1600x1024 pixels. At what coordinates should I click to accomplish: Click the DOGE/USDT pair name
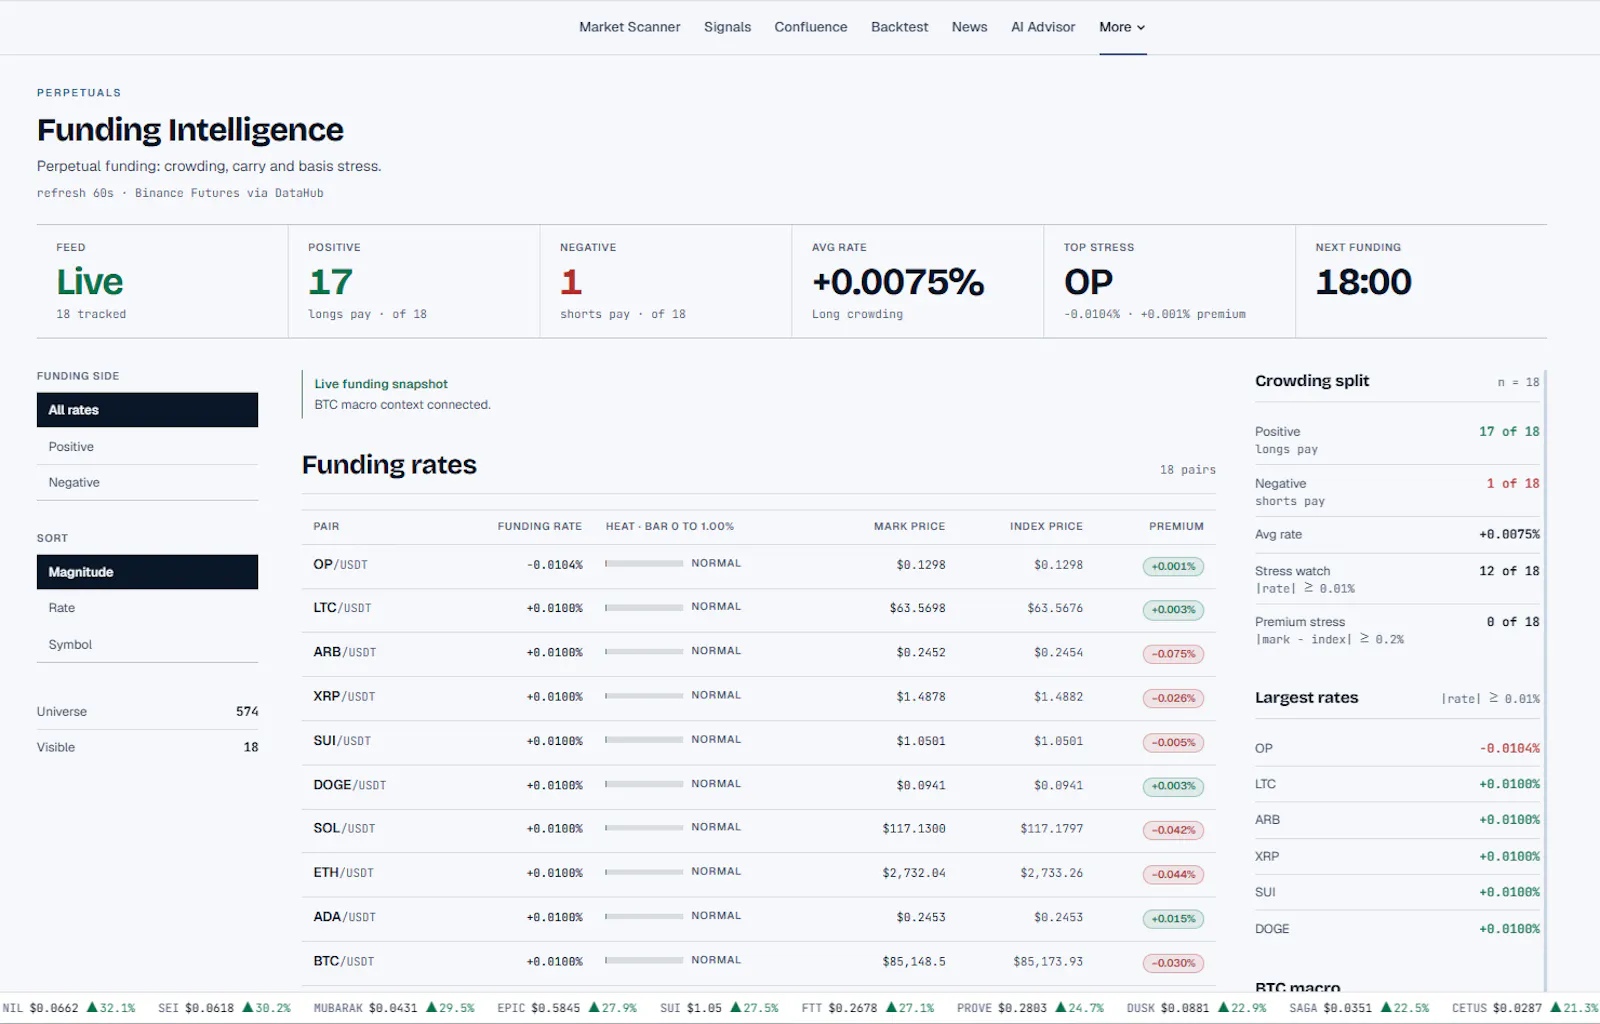(349, 785)
